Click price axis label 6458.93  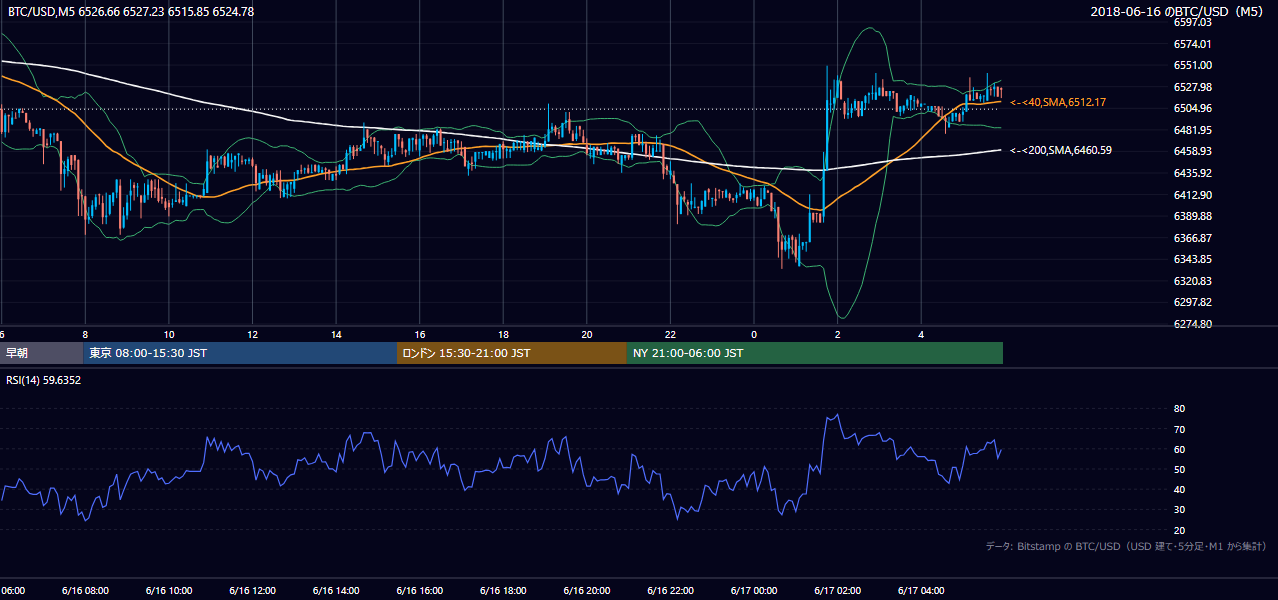[x=1192, y=151]
